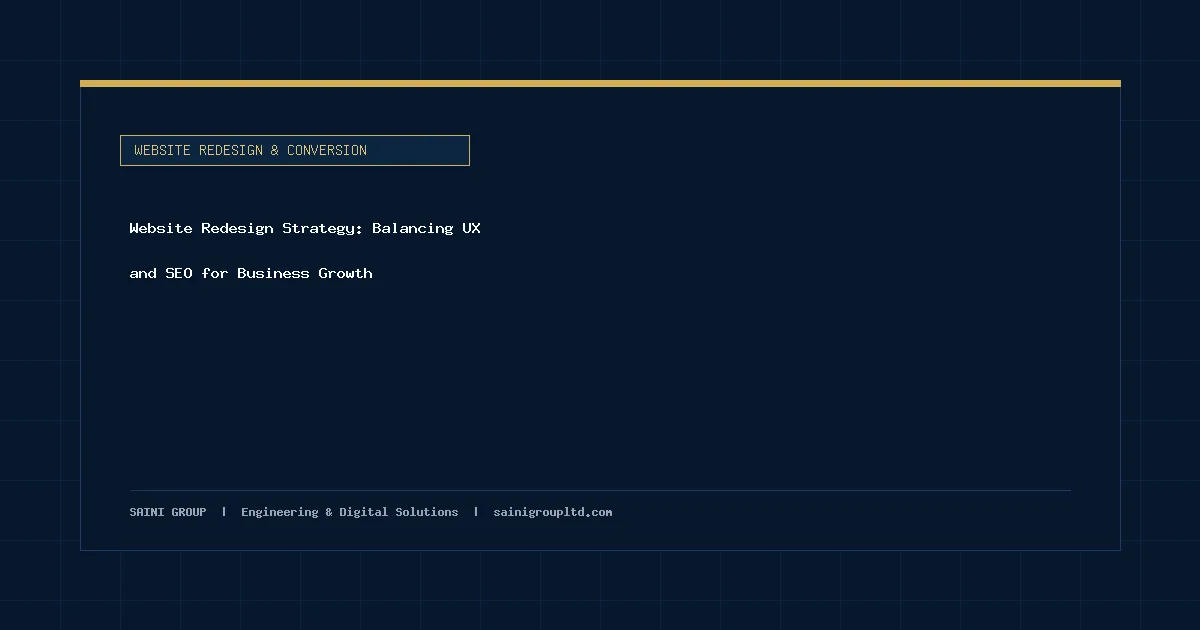Click the separator bar after SAINI GROUP
The width and height of the screenshot is (1200, 630).
coord(224,512)
